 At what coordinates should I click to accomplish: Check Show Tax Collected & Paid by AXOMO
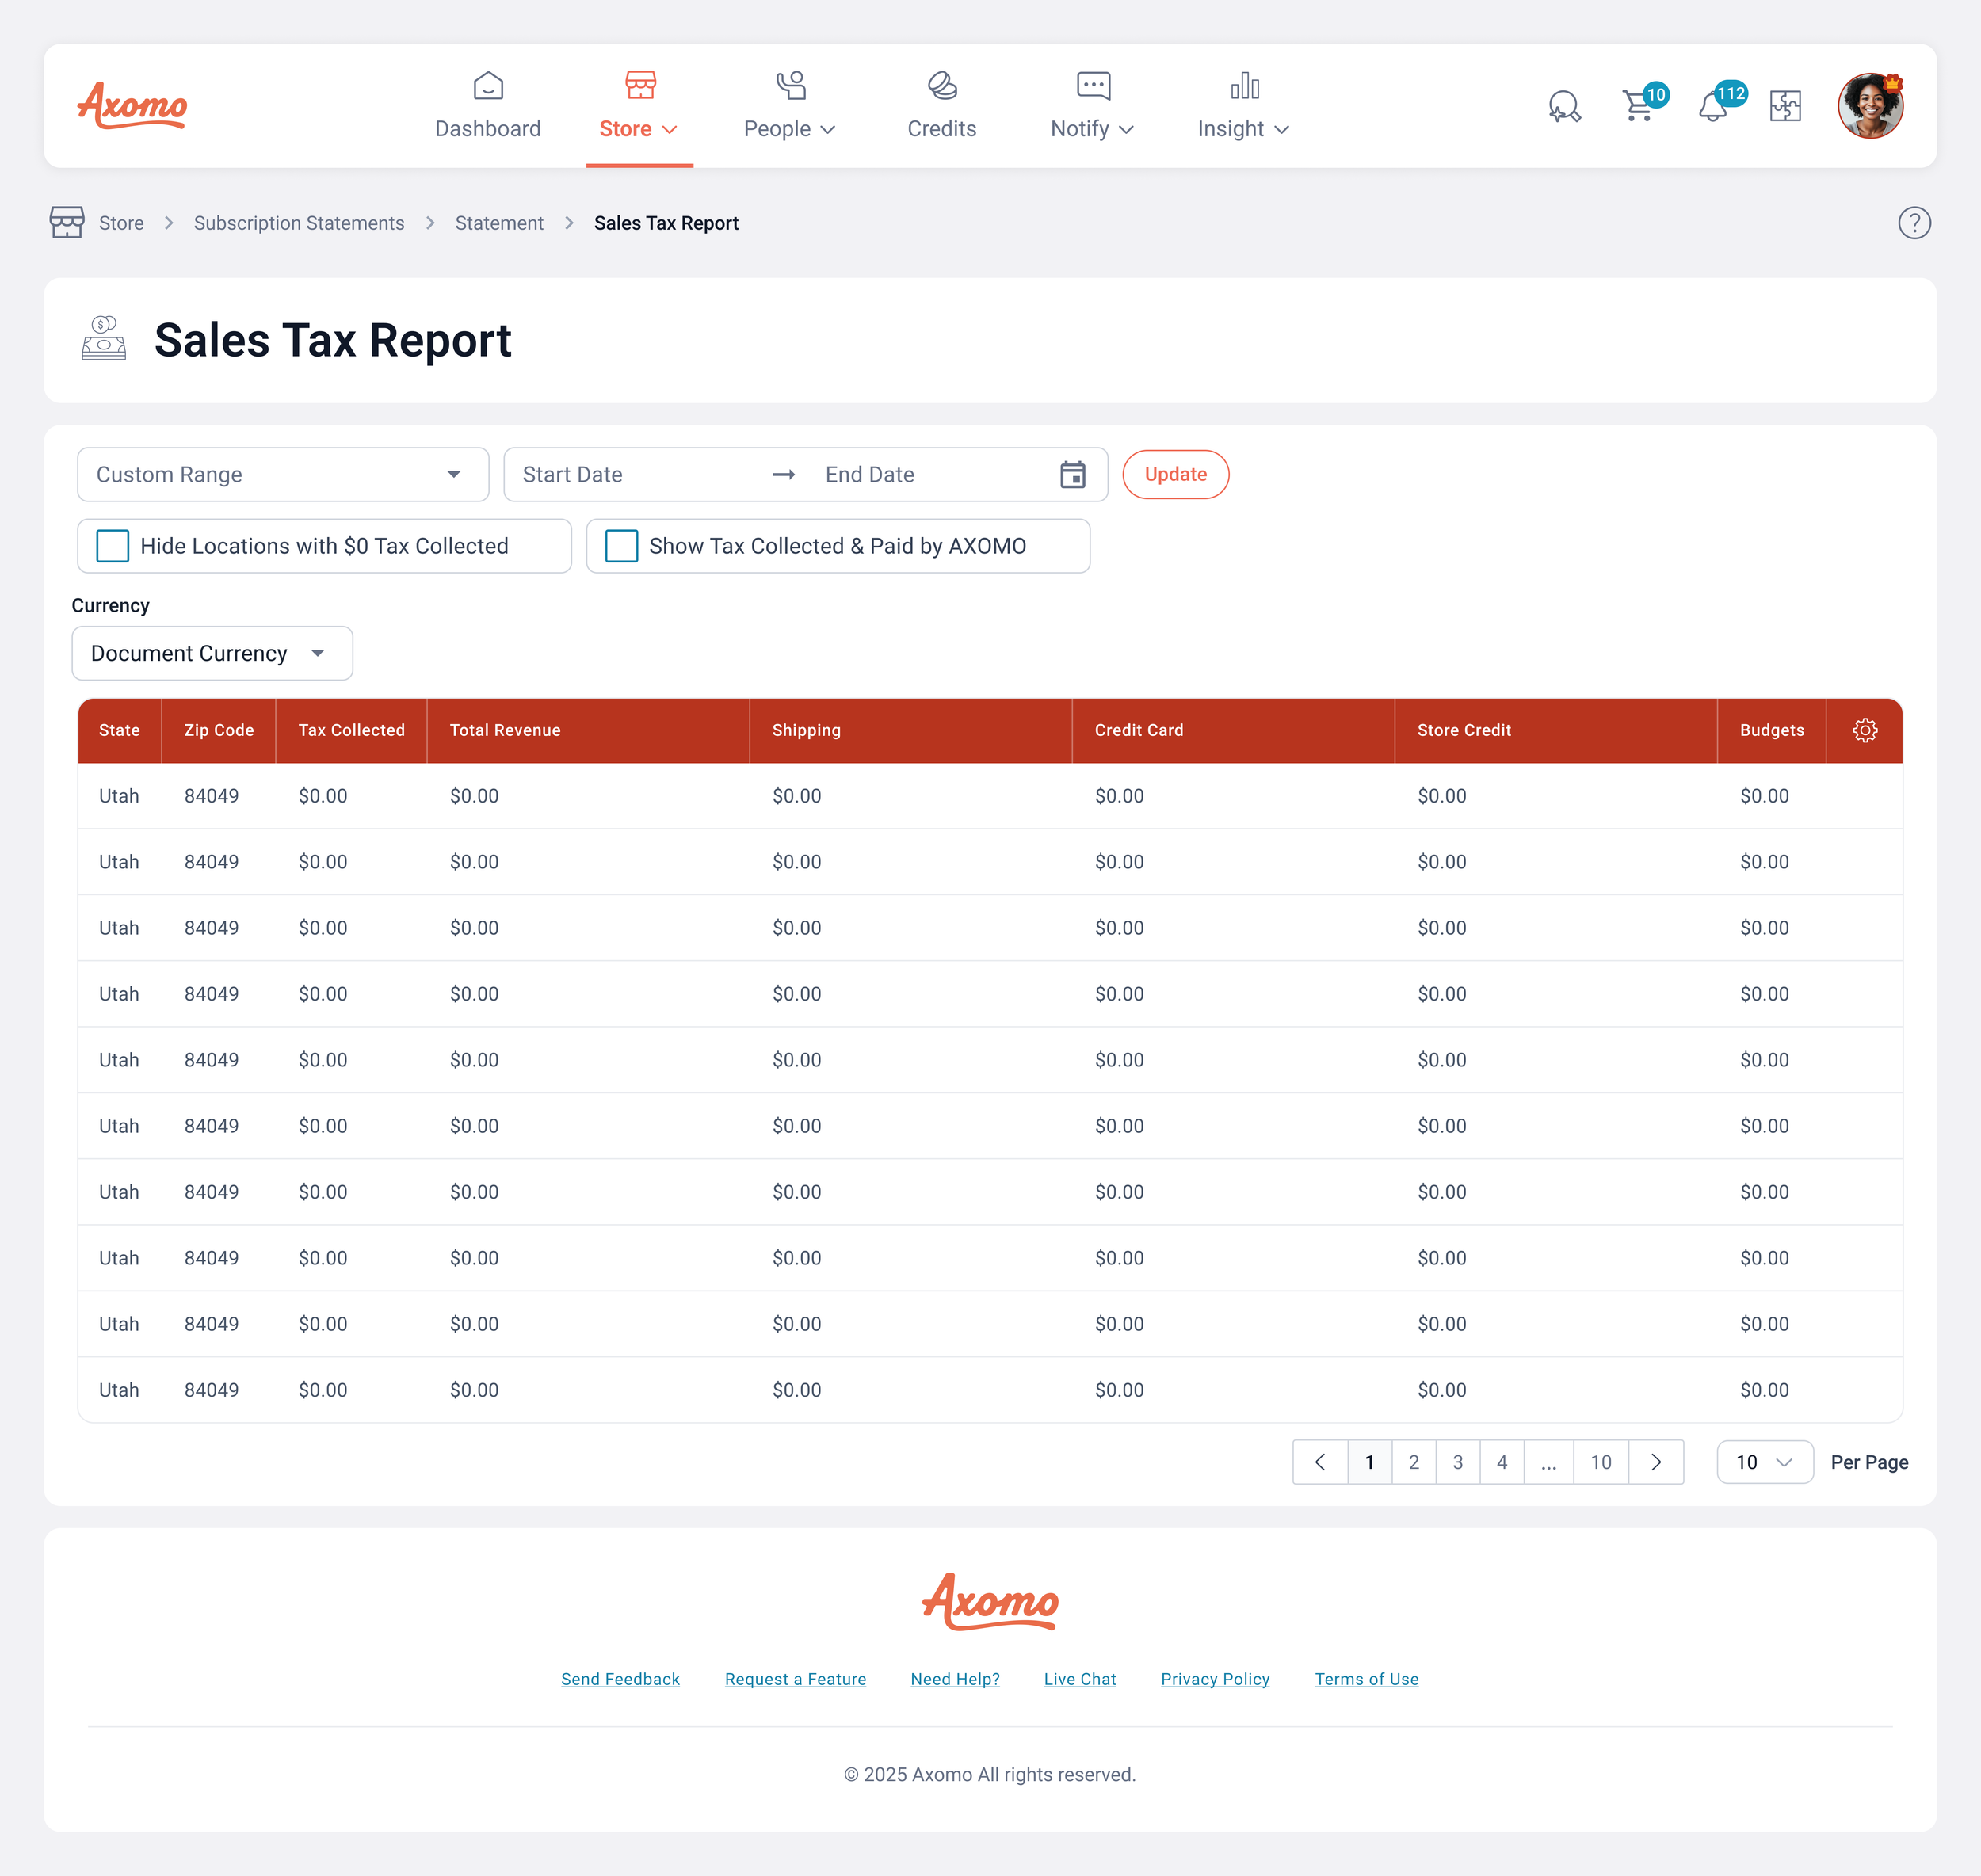(x=621, y=546)
